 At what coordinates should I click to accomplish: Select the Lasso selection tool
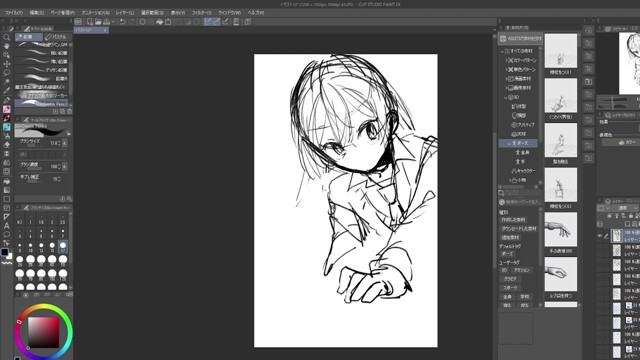click(7, 73)
